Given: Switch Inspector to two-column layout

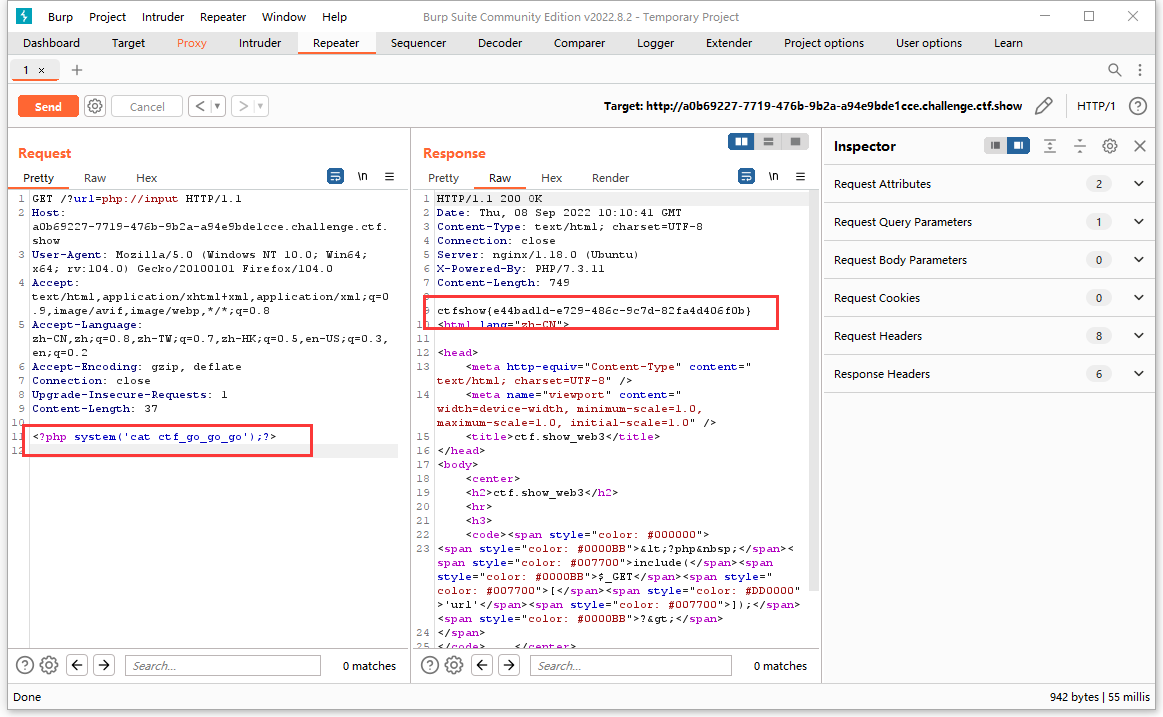Looking at the screenshot, I should click(1018, 146).
